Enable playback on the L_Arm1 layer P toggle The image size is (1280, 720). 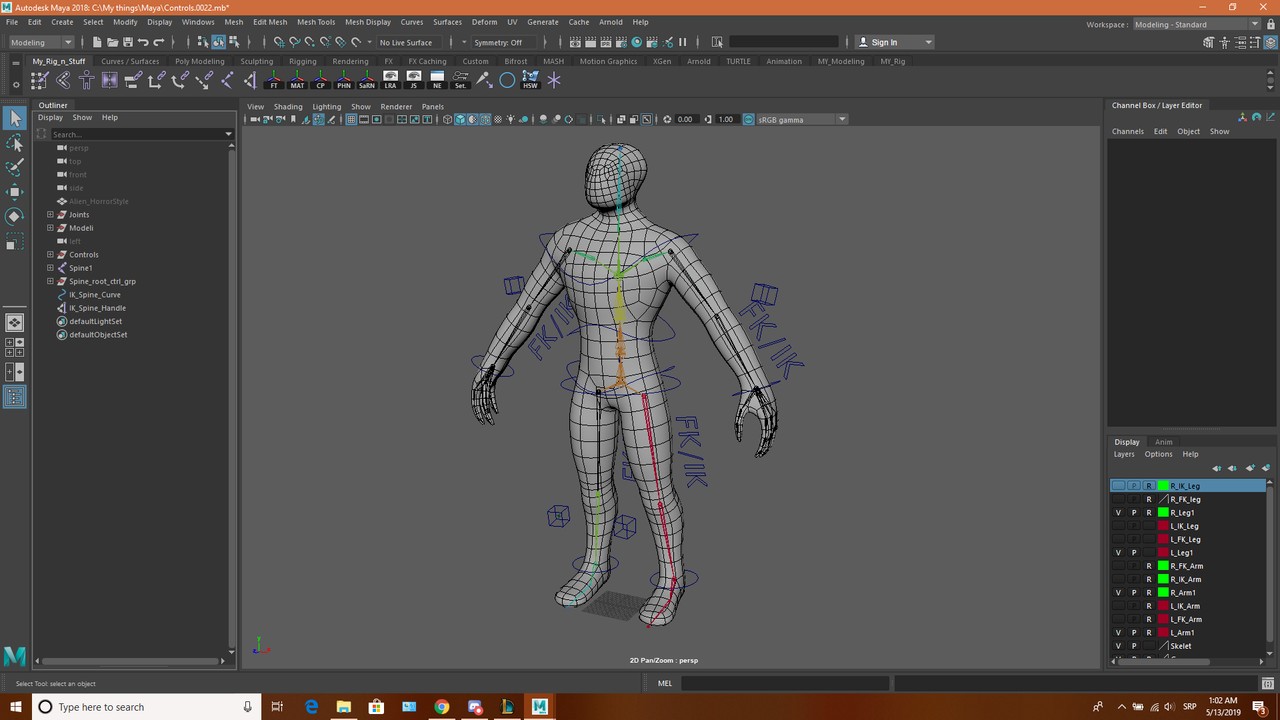1133,632
